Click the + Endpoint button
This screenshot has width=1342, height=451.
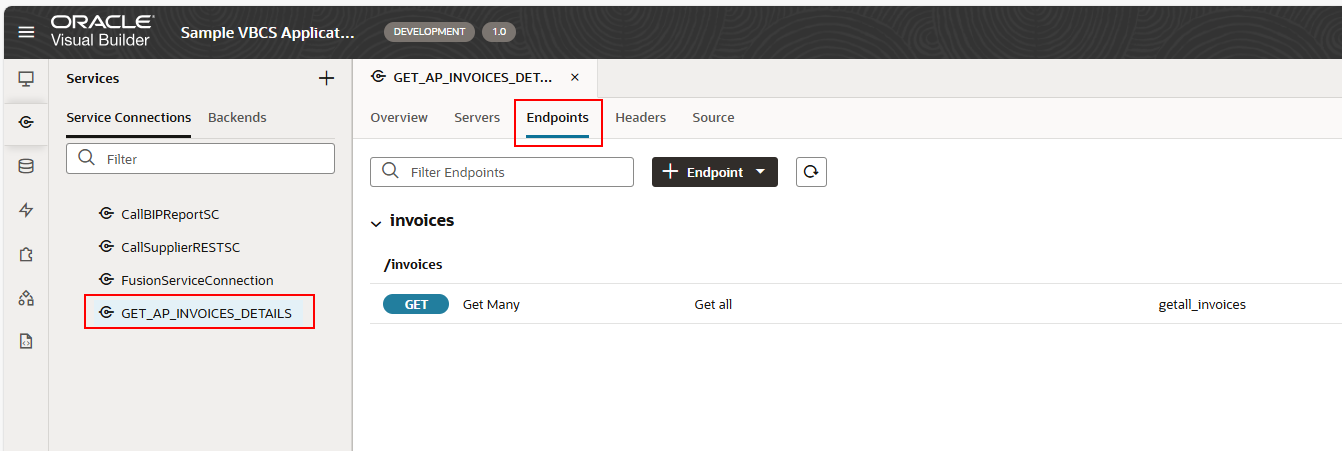point(715,172)
